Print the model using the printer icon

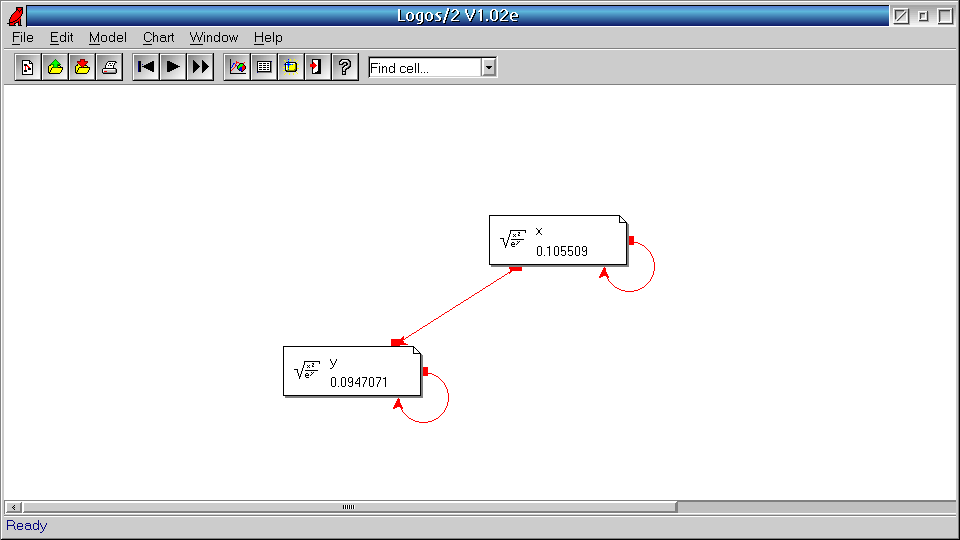tap(109, 67)
